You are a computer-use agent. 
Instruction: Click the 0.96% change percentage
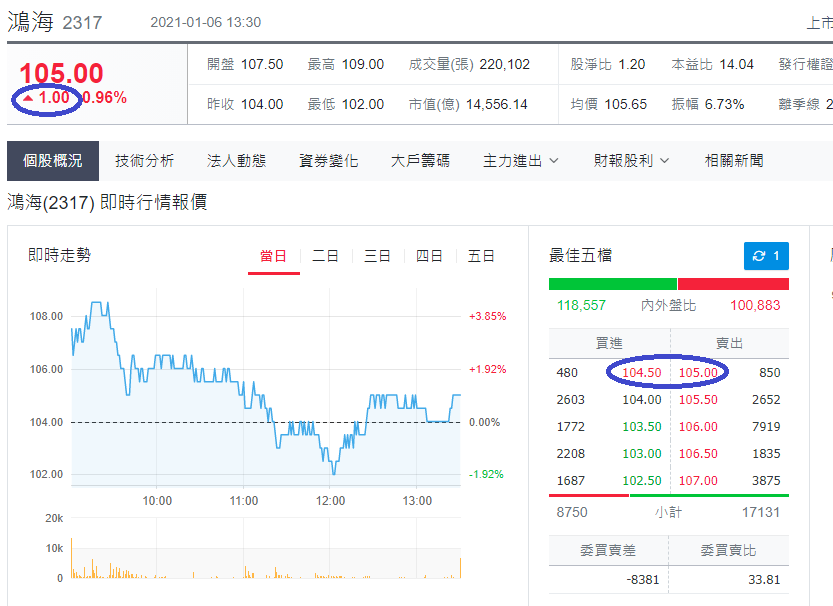coord(105,98)
